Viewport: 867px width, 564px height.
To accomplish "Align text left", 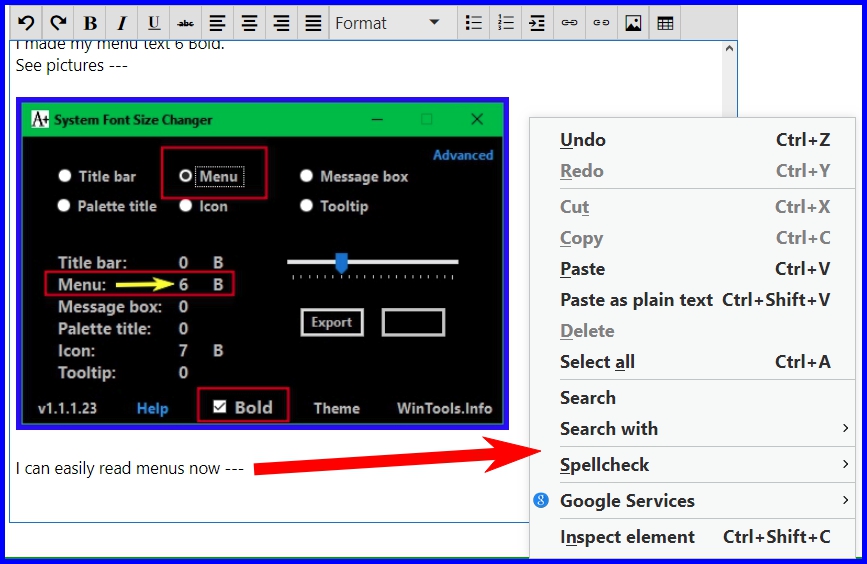I will [x=217, y=23].
